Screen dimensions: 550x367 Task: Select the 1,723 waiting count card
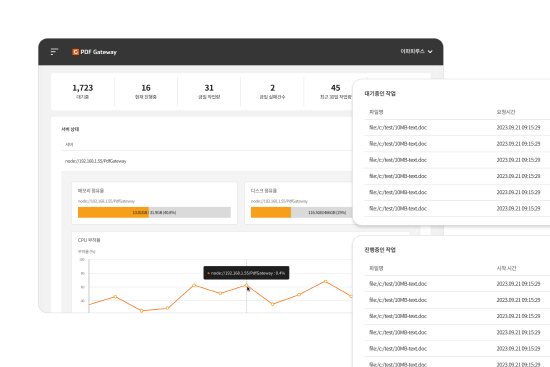point(83,91)
